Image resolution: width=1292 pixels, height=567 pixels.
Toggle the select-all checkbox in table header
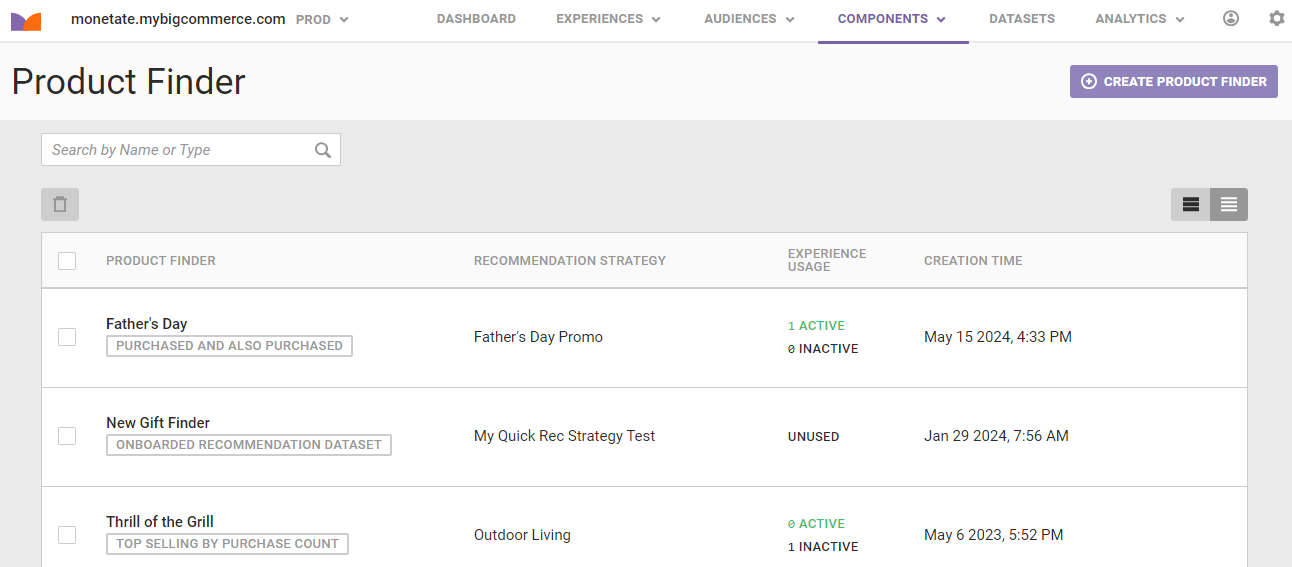click(x=67, y=261)
